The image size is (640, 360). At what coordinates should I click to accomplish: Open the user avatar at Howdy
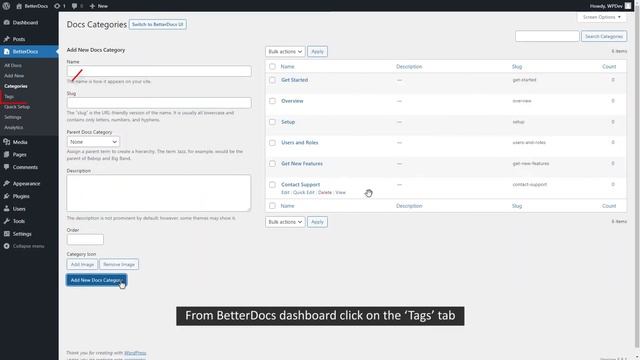[628, 6]
